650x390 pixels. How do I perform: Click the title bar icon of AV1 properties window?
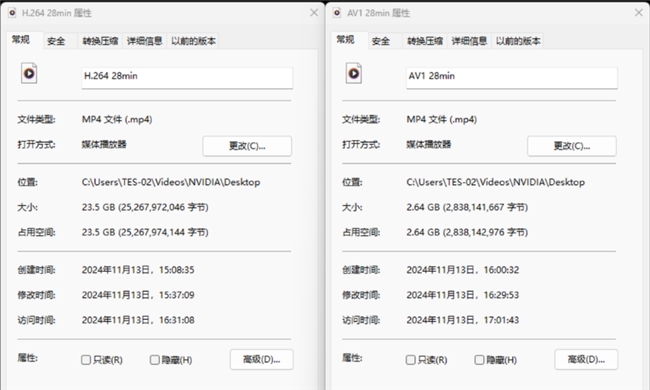(x=337, y=13)
